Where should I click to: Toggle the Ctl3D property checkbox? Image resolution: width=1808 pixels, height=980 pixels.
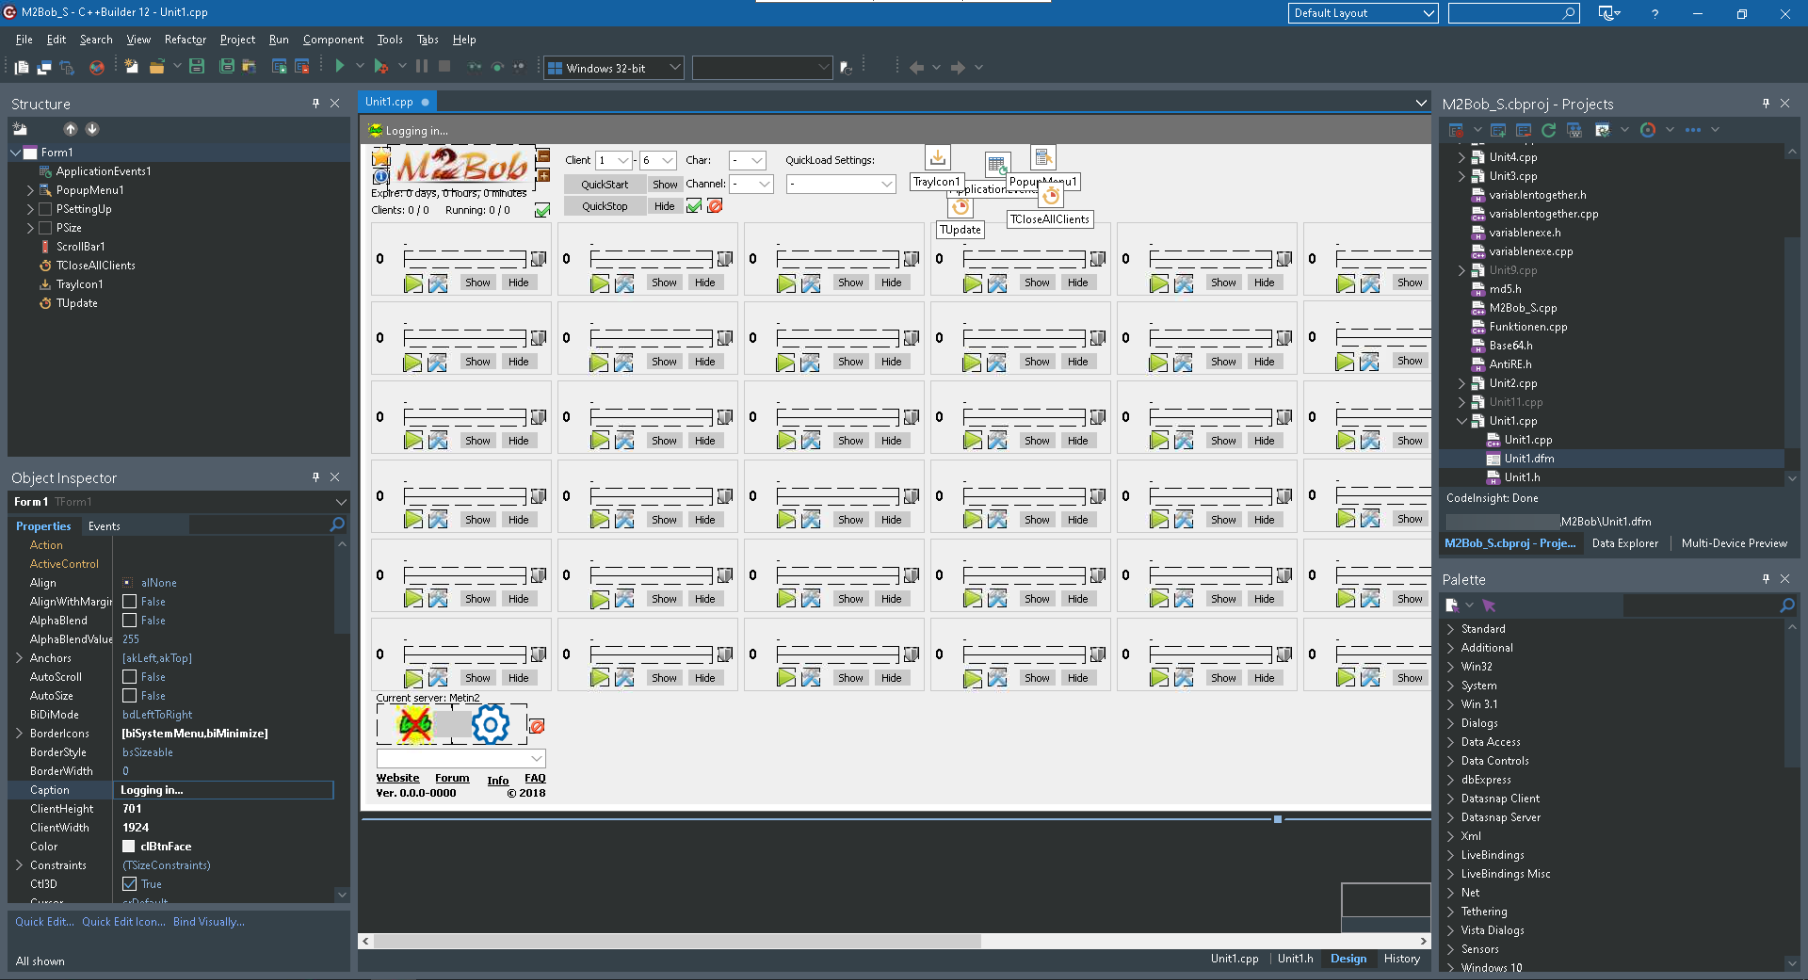click(129, 884)
